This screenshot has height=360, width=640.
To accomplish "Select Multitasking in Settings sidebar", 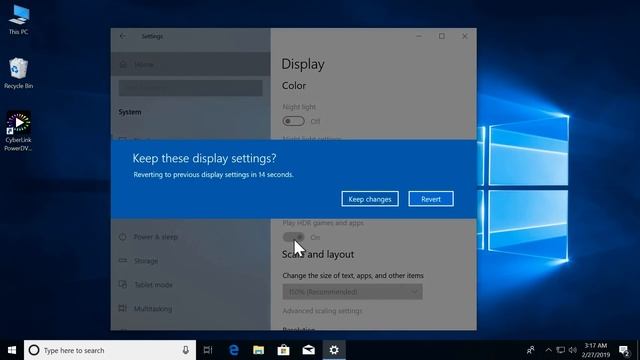I will pyautogui.click(x=153, y=309).
